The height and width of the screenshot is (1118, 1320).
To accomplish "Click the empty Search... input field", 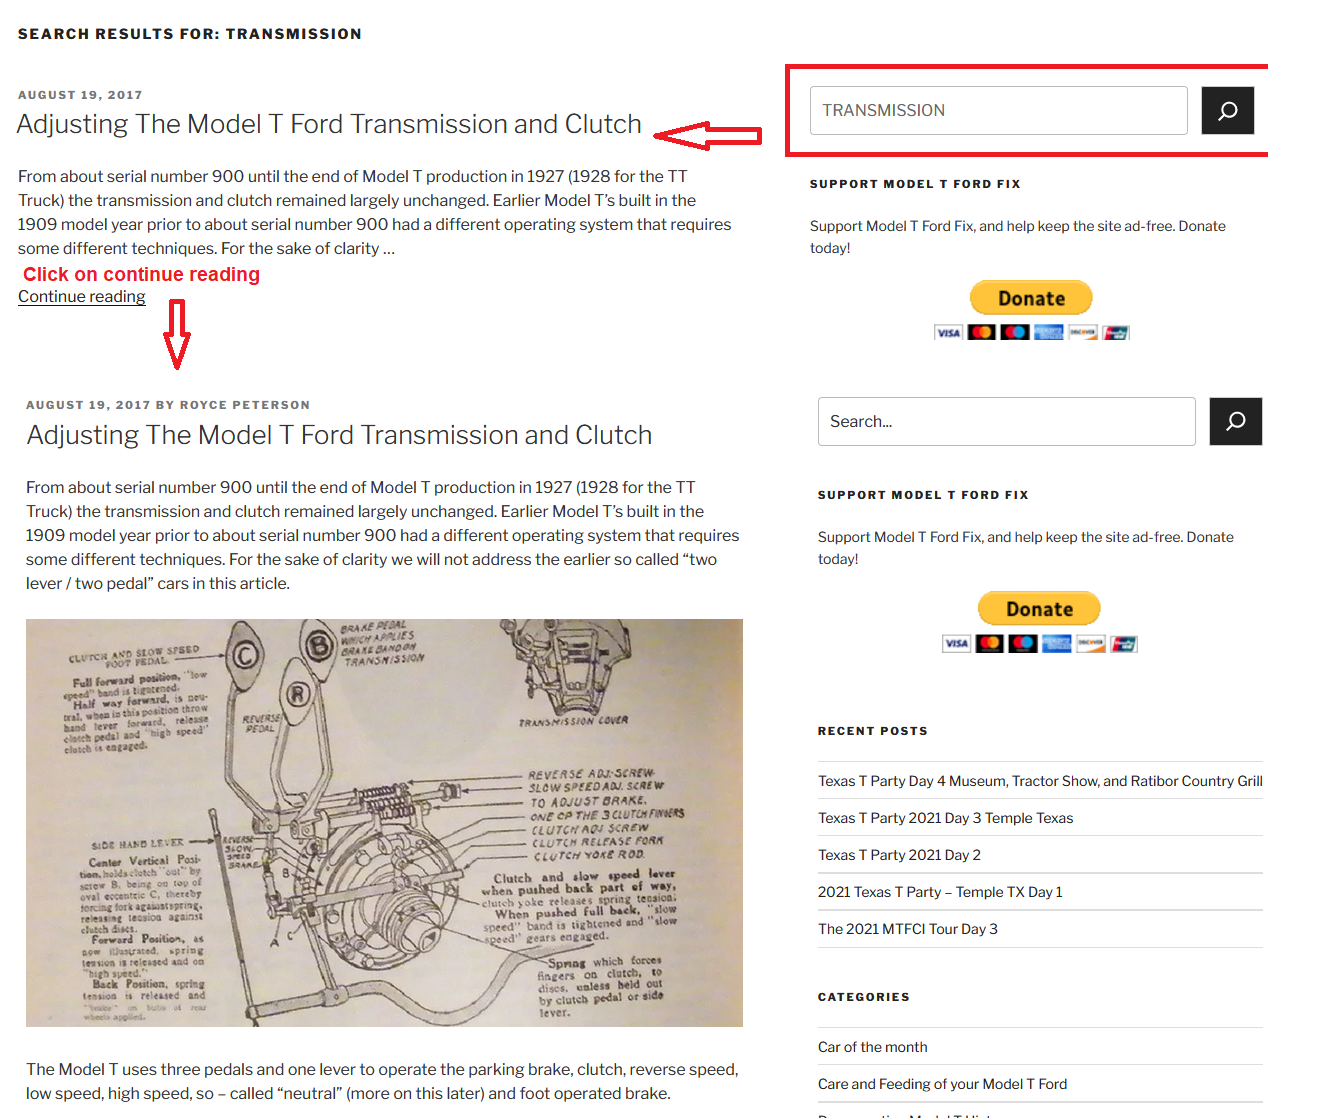I will coord(1006,421).
